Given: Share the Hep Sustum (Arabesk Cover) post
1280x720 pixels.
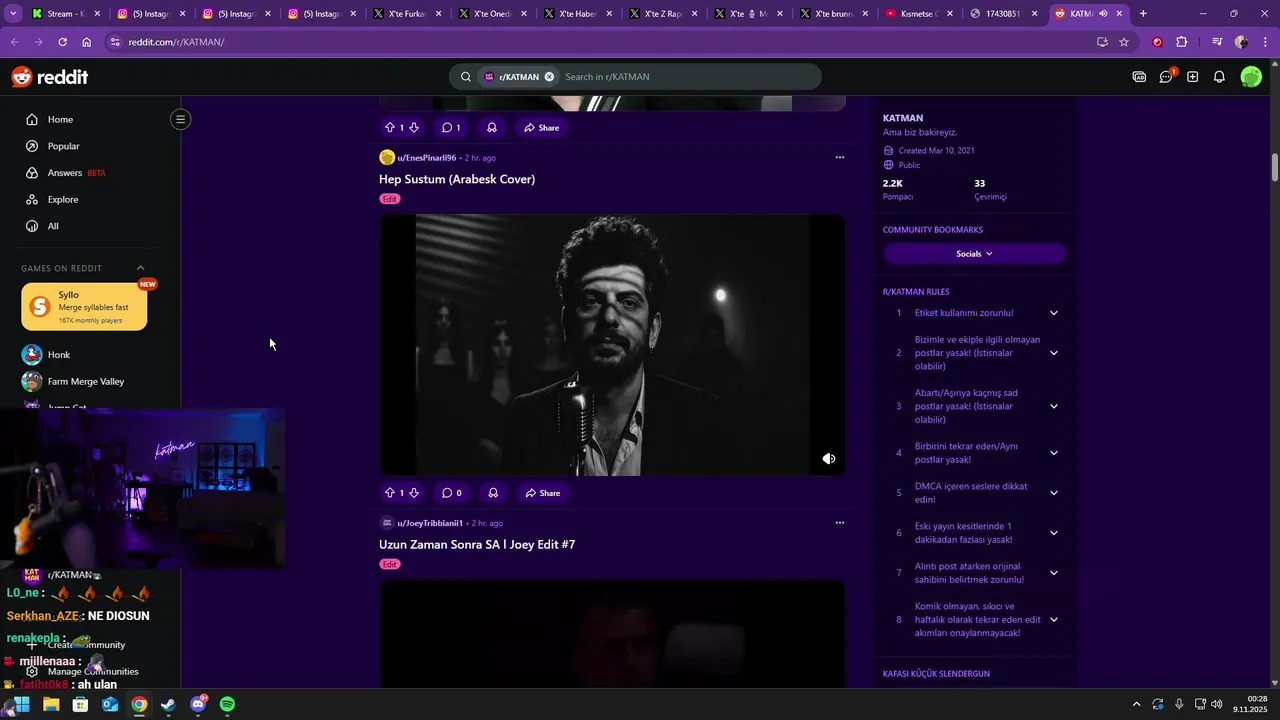Looking at the screenshot, I should click(542, 493).
